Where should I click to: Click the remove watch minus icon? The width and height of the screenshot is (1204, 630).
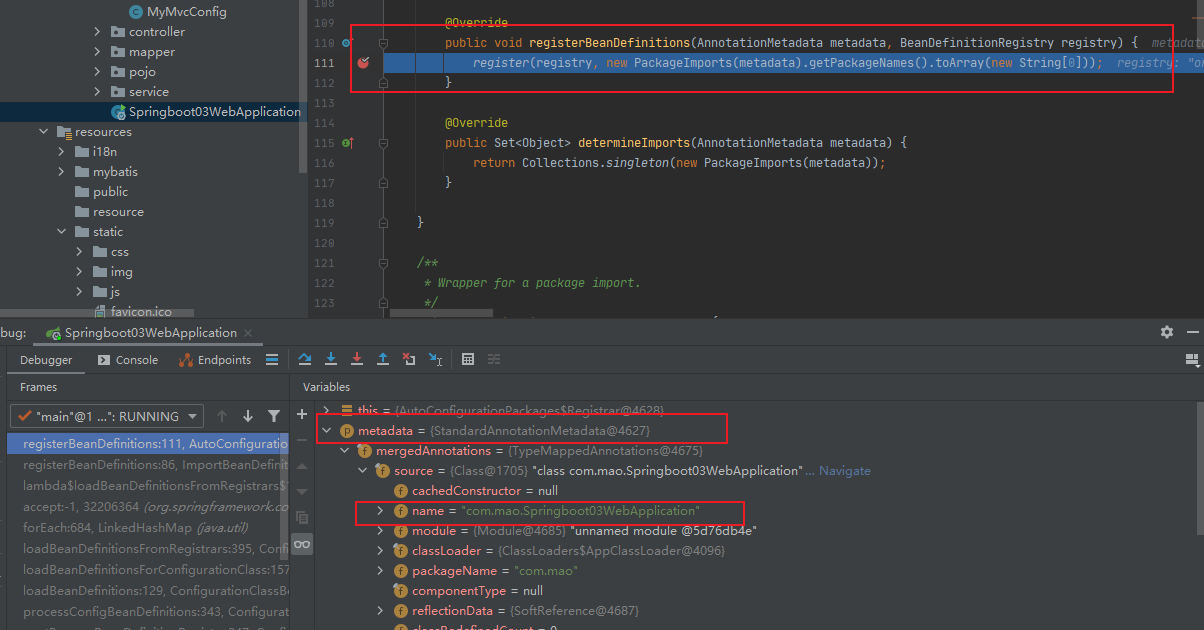(302, 440)
